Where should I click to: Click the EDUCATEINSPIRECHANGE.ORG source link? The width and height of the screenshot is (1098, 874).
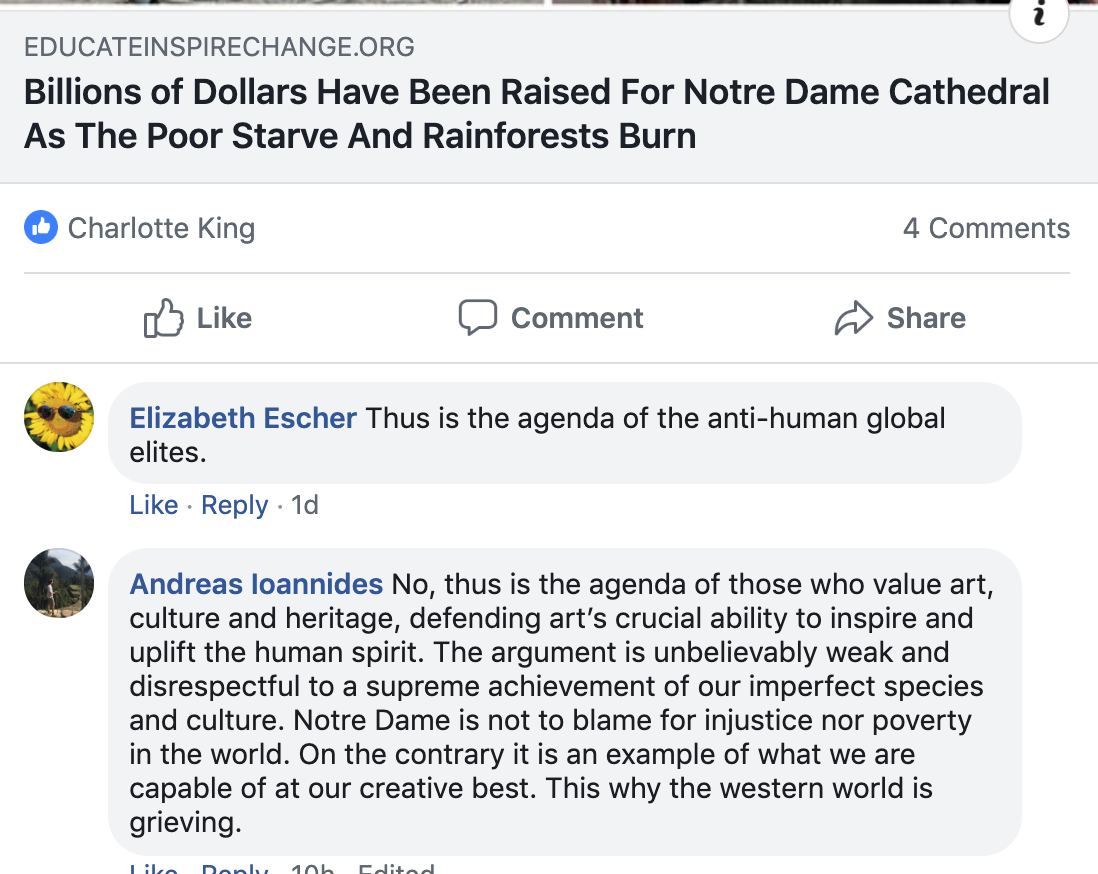point(219,47)
